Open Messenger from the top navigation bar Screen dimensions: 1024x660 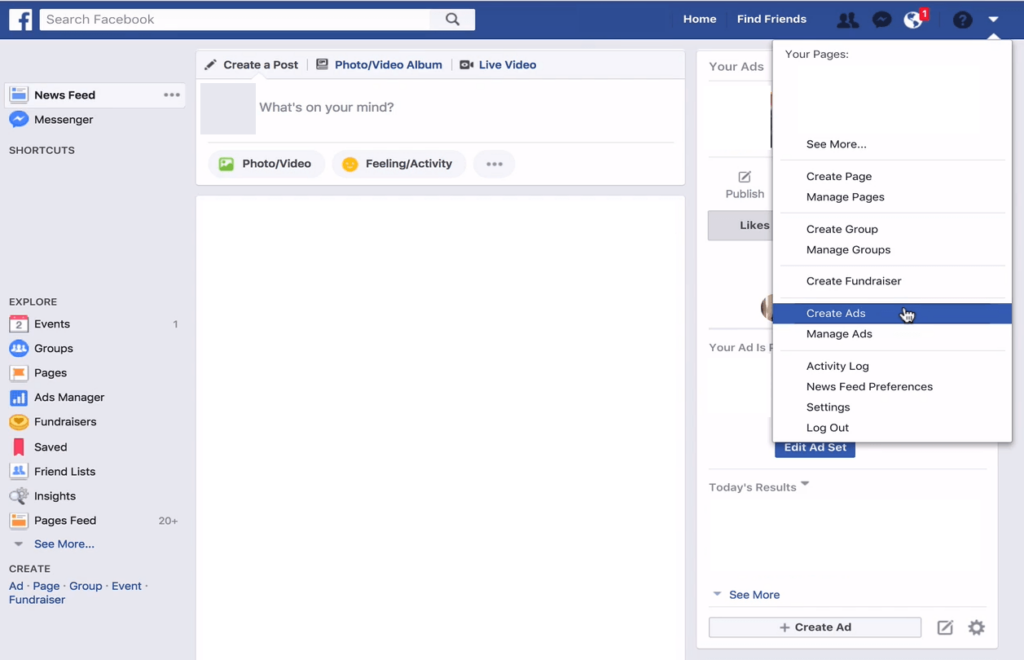[x=881, y=18]
